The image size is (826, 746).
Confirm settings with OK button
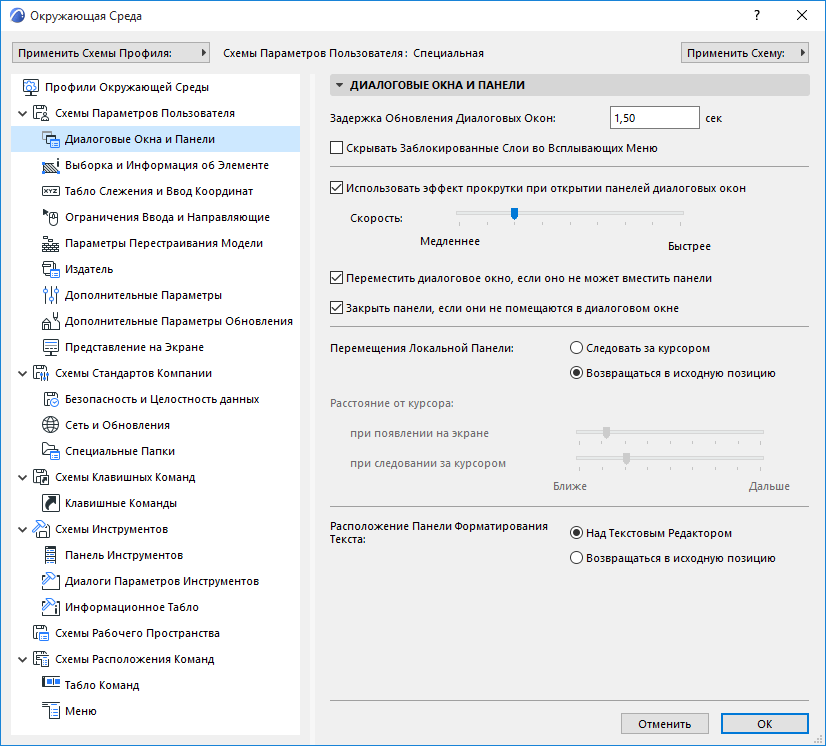tap(764, 724)
